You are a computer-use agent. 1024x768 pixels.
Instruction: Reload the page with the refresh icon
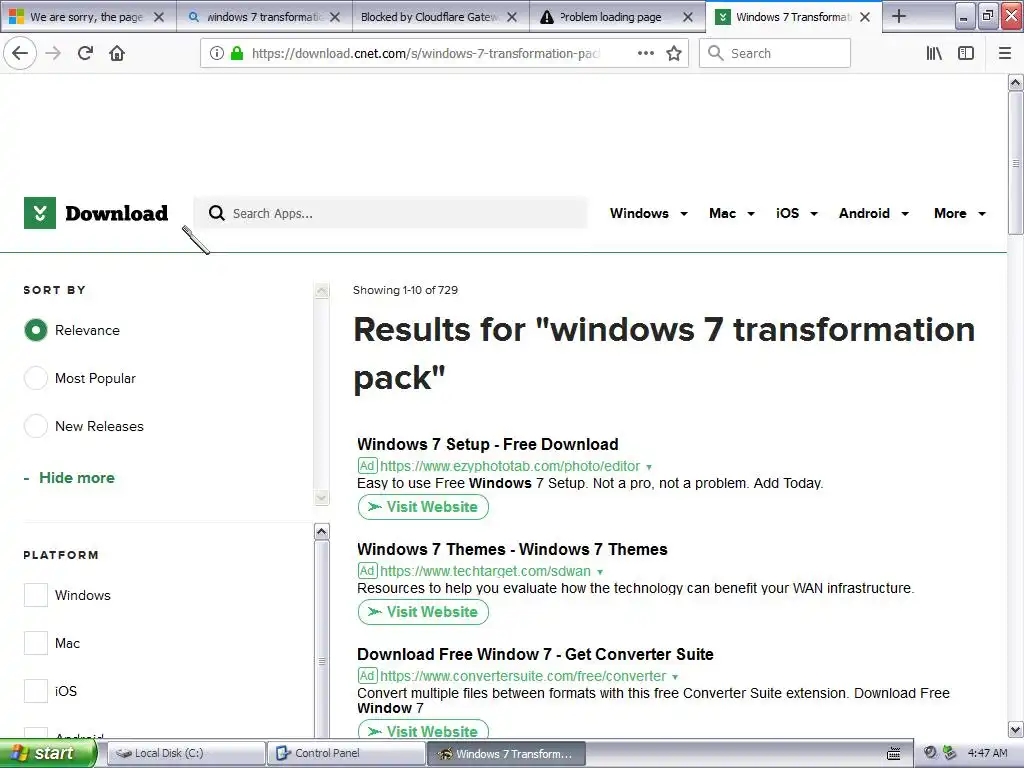click(85, 53)
